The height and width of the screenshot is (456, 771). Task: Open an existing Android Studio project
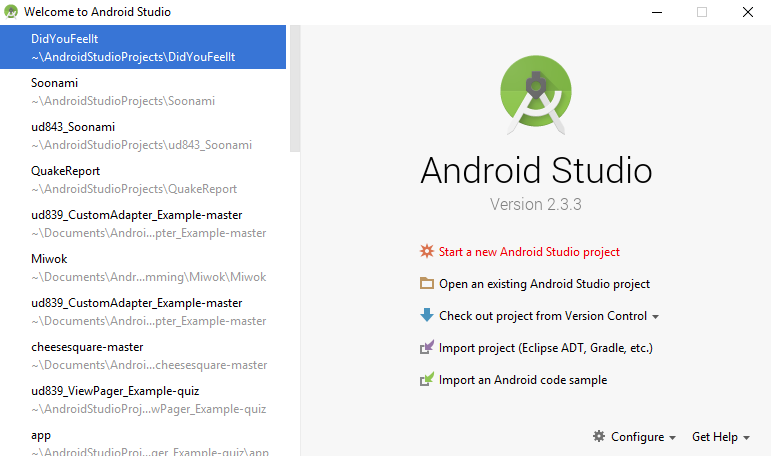(544, 284)
